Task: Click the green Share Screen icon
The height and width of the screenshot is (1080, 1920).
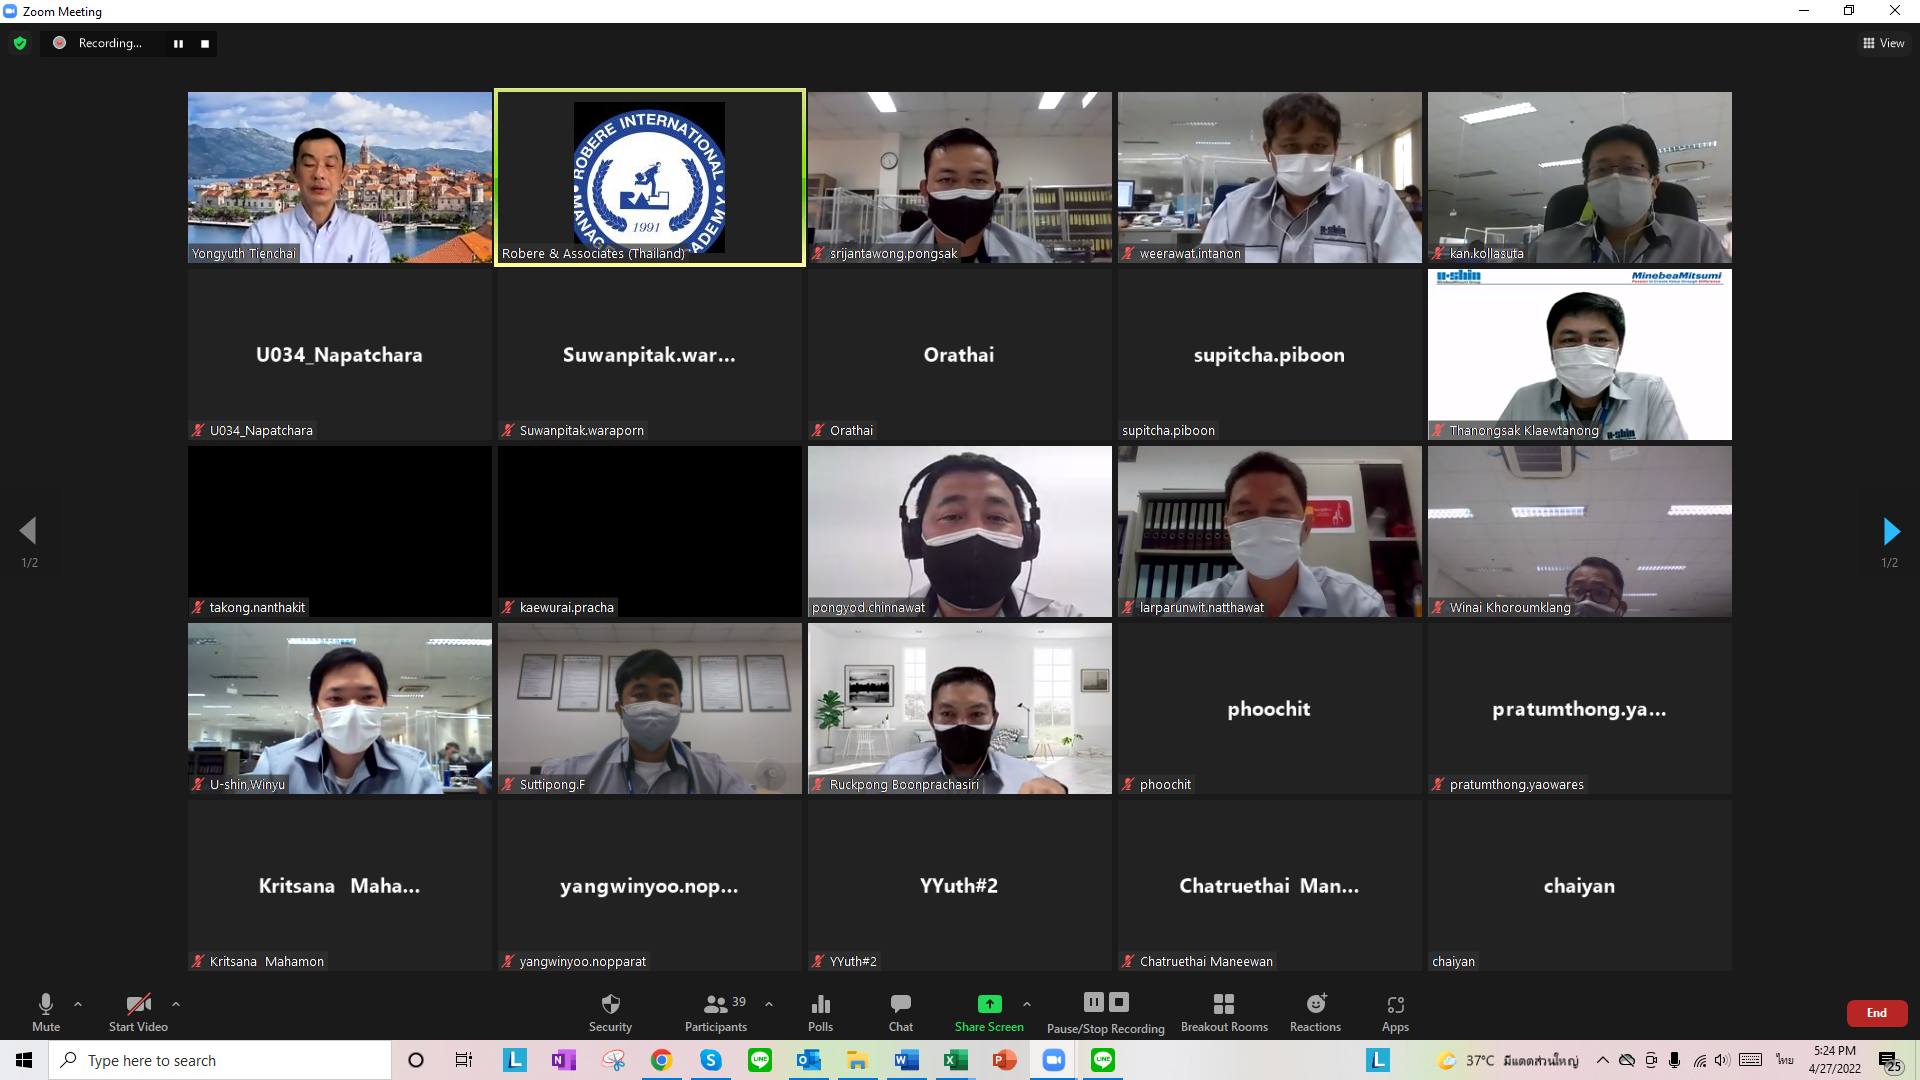Action: click(989, 1004)
